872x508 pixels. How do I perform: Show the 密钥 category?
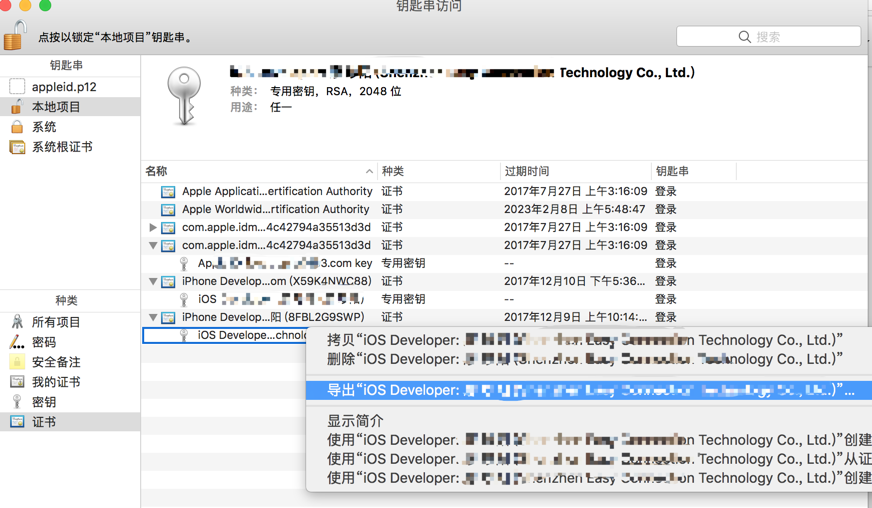point(70,402)
